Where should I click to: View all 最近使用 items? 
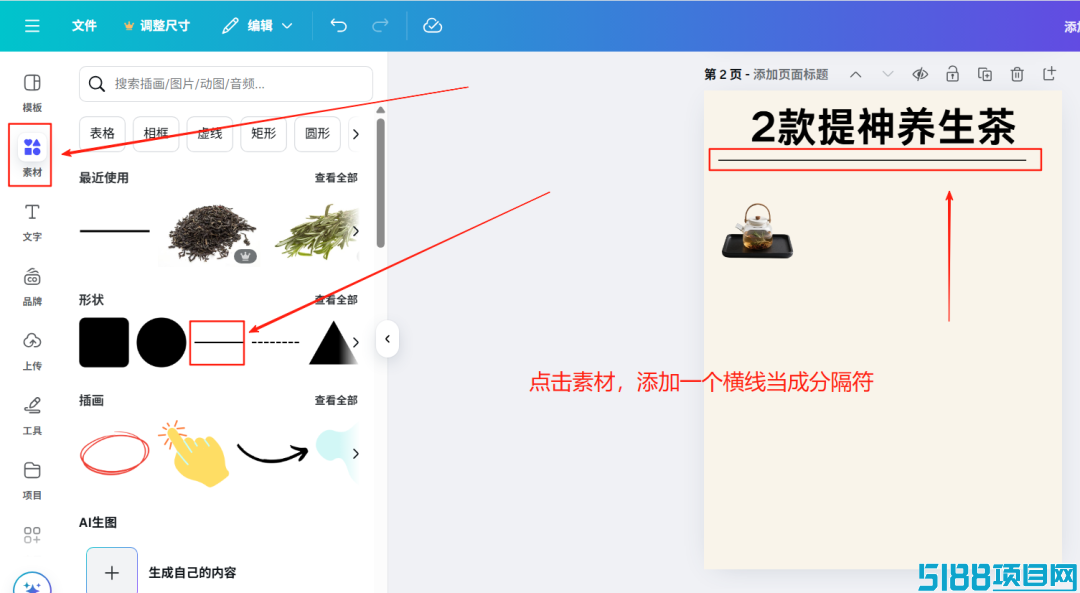point(336,178)
